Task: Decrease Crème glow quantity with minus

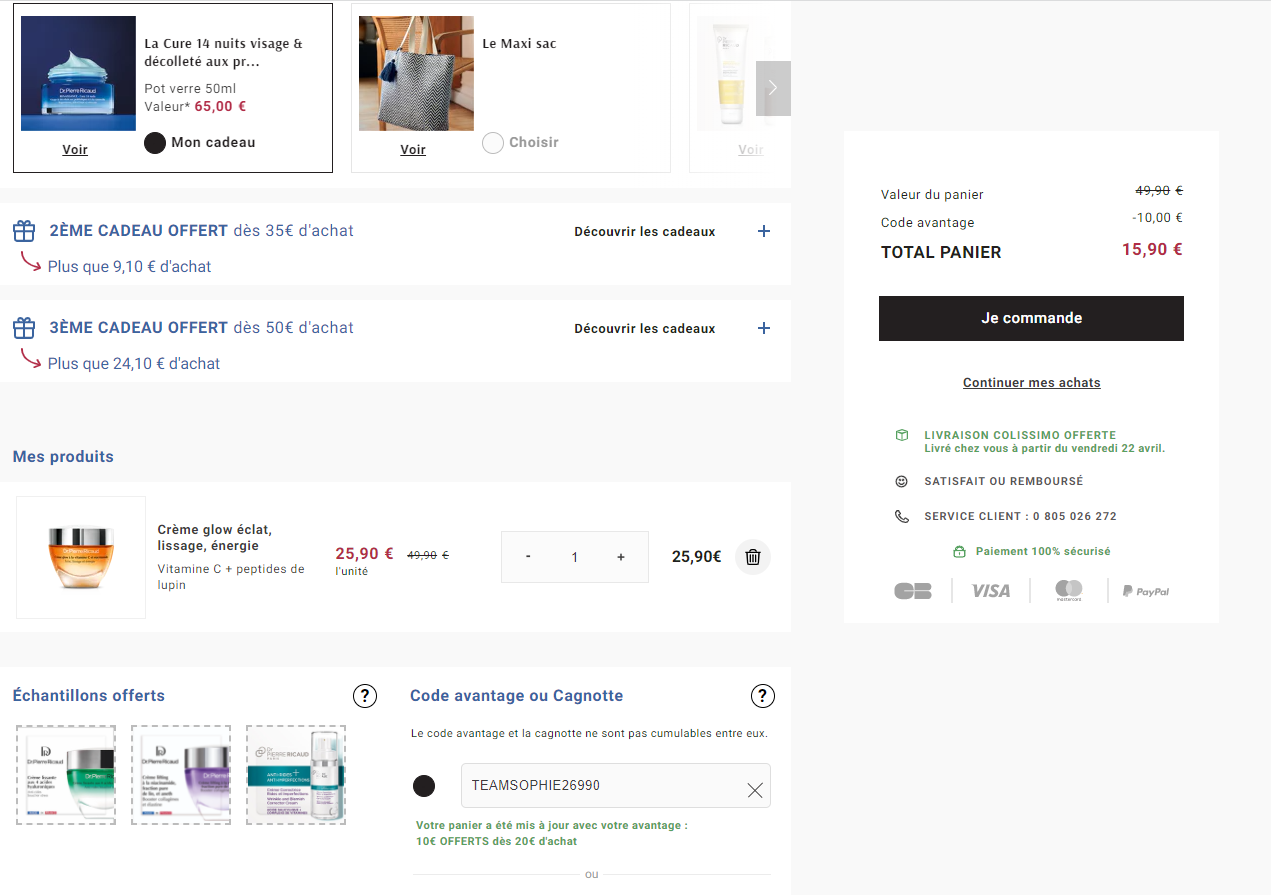Action: pos(528,557)
